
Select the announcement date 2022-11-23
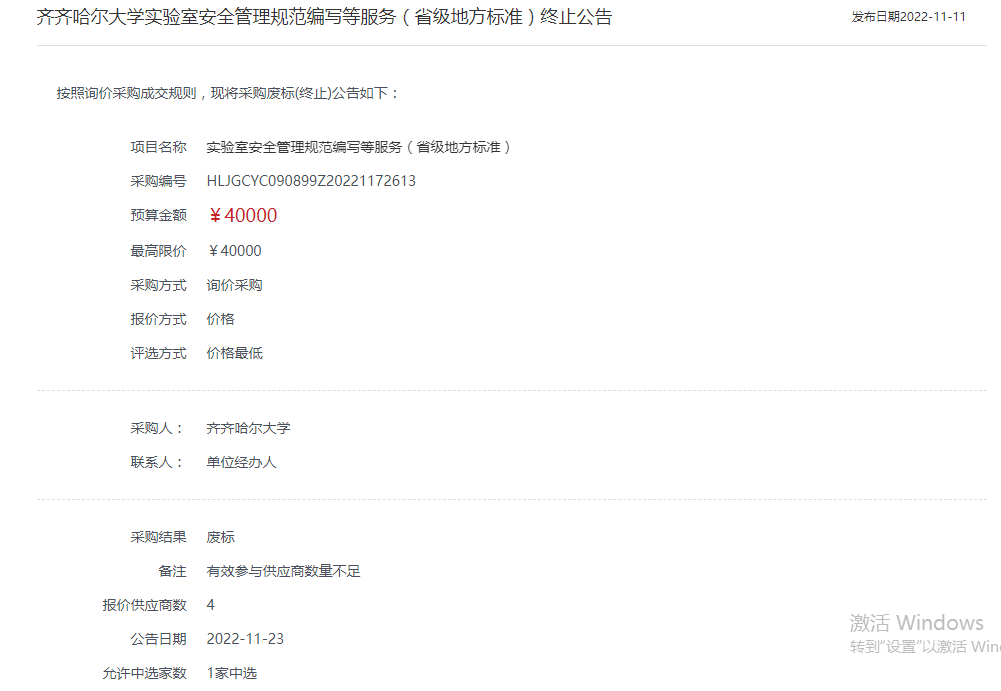(x=245, y=639)
